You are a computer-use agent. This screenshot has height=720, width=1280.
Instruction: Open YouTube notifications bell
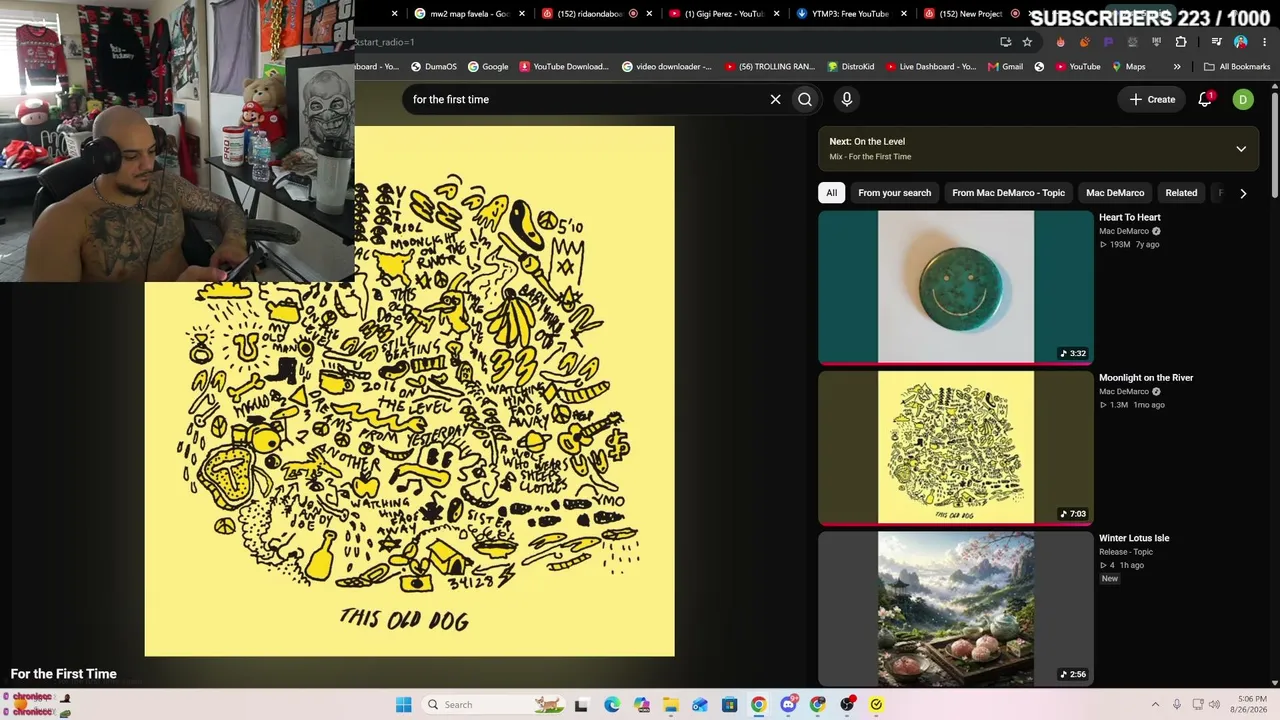pos(1205,99)
